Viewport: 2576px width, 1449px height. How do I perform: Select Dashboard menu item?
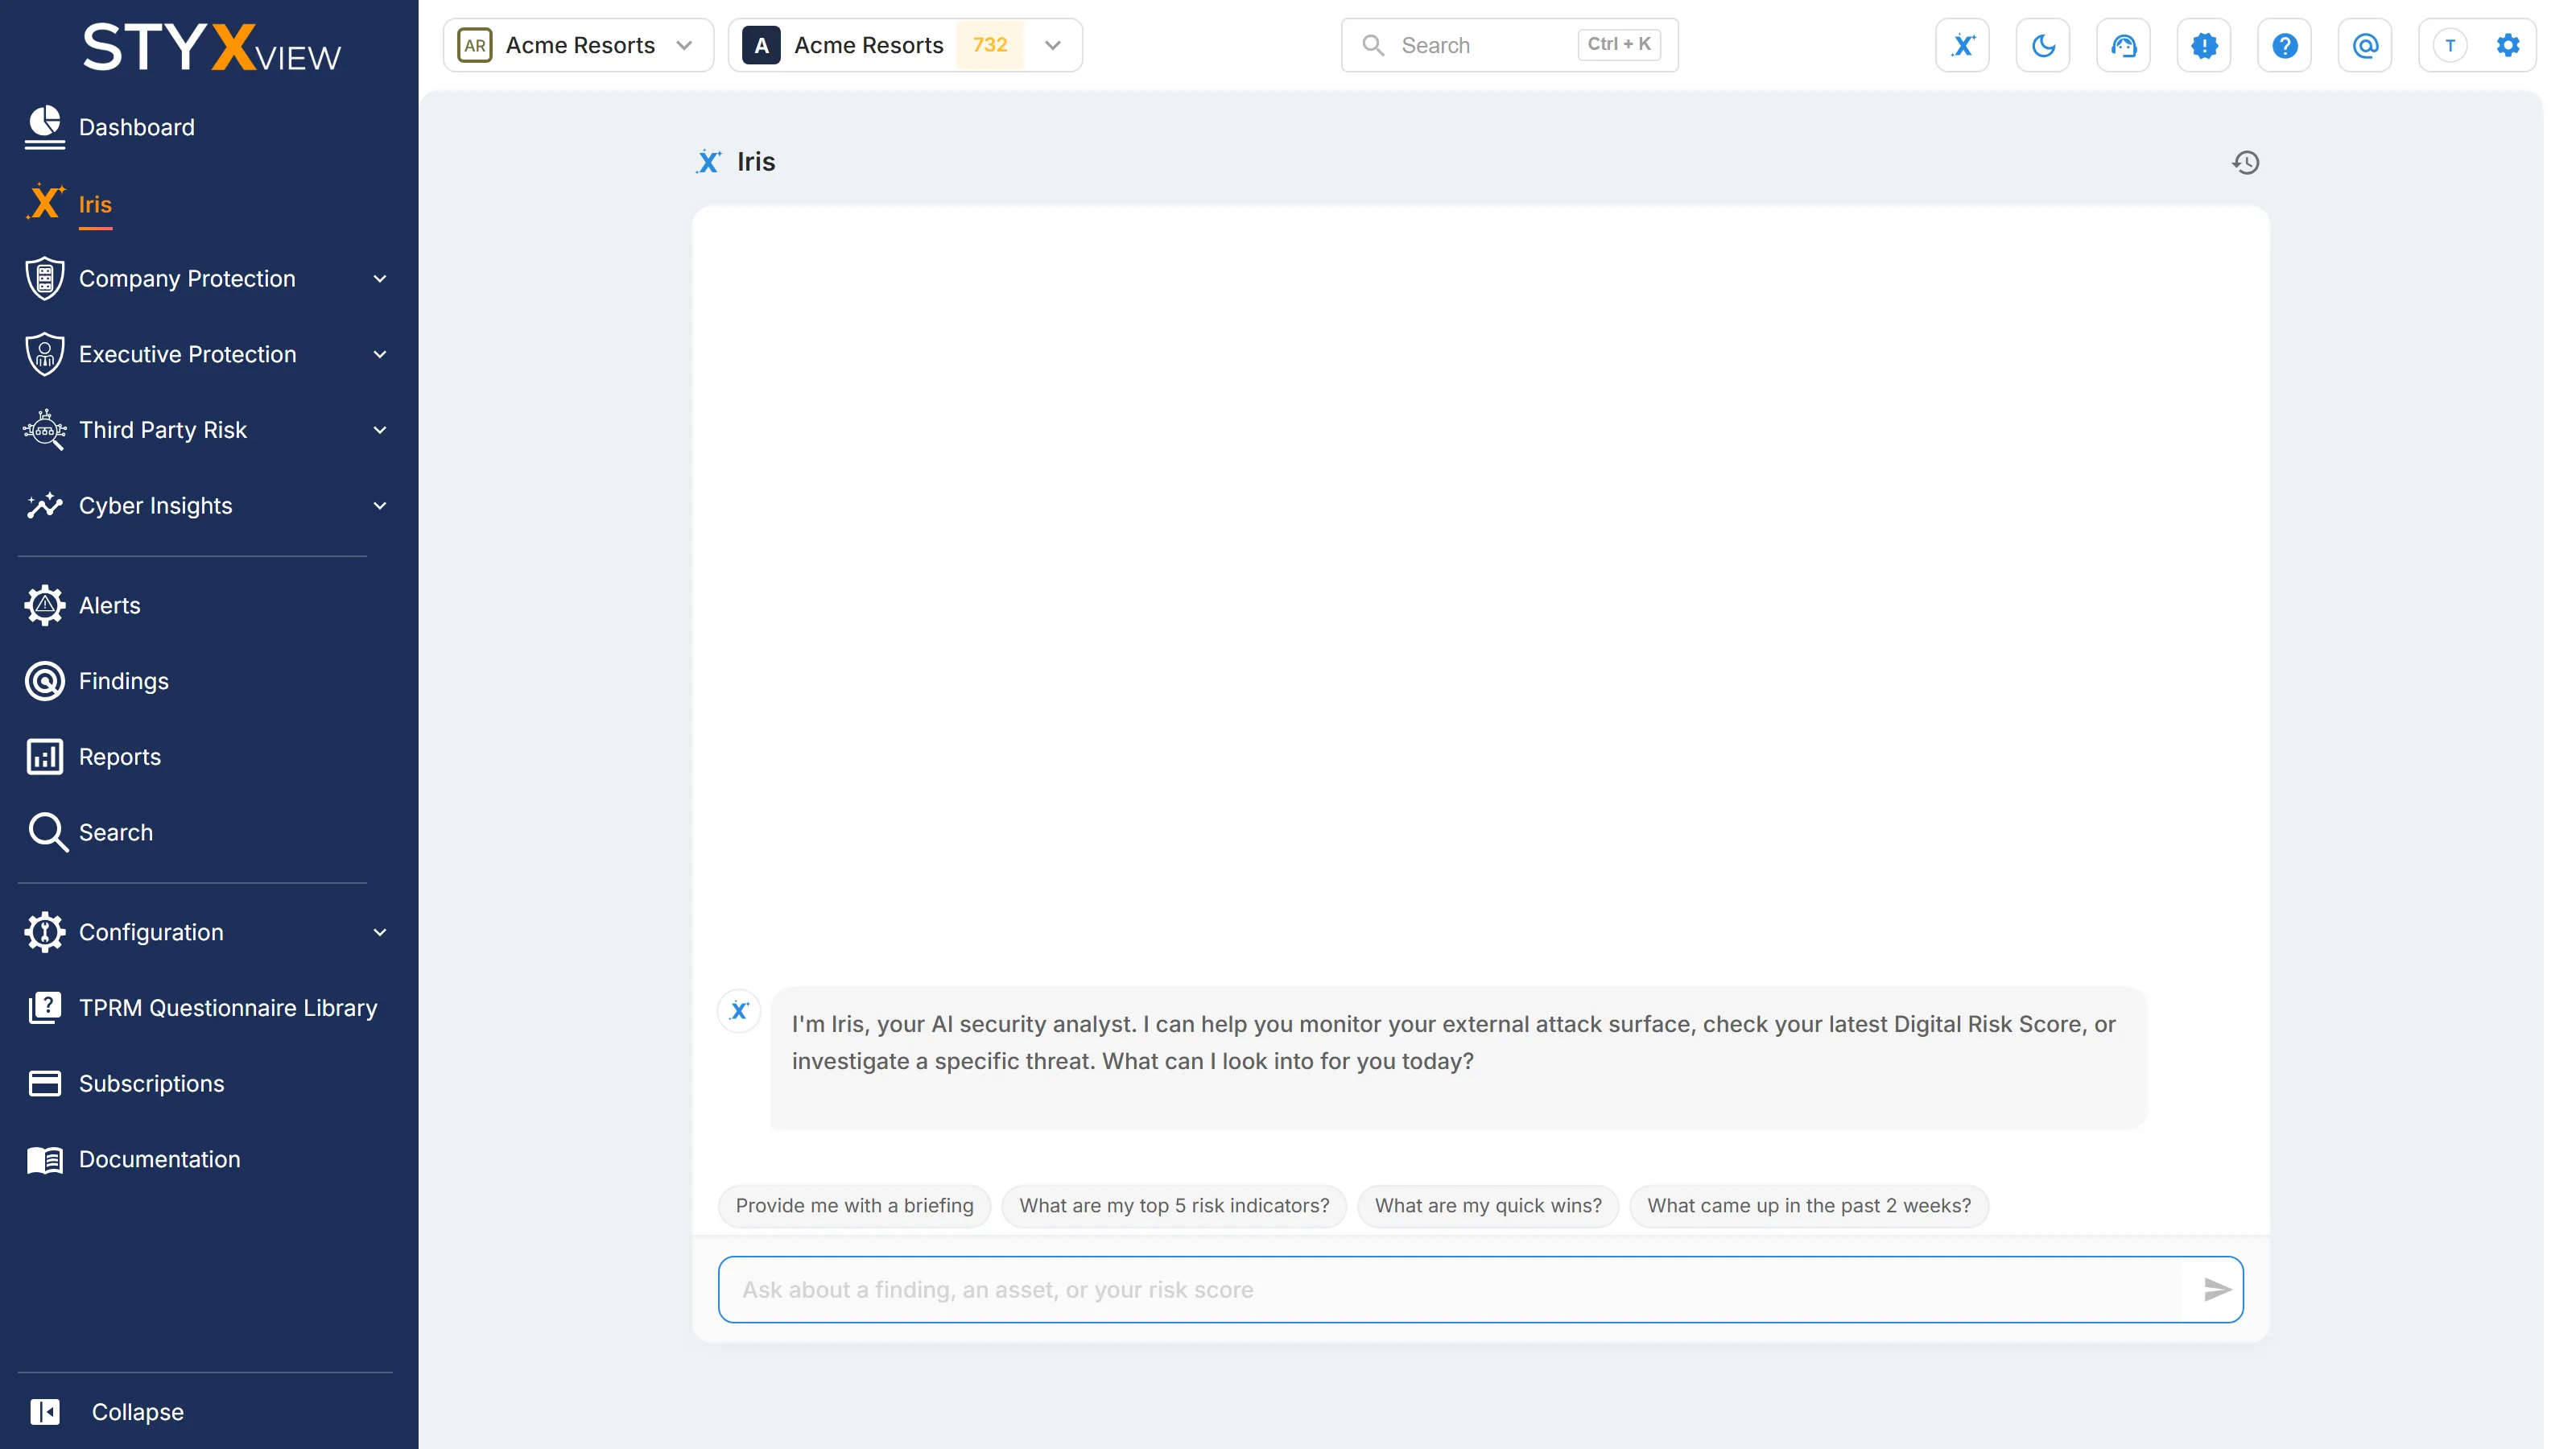137,127
